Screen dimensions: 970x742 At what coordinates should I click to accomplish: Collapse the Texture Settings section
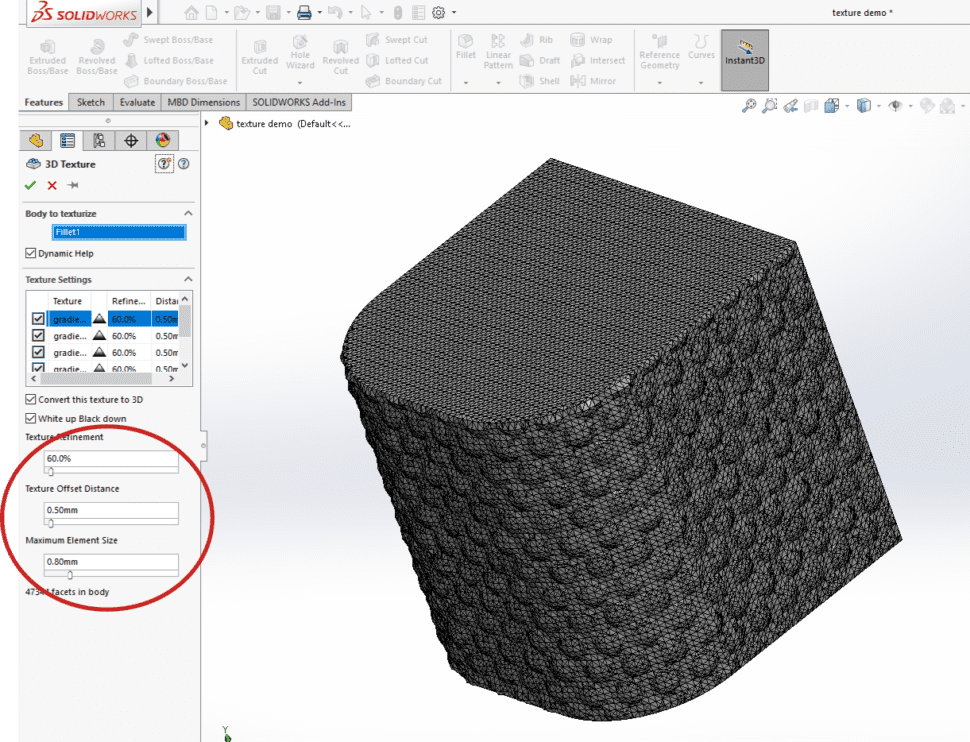189,279
